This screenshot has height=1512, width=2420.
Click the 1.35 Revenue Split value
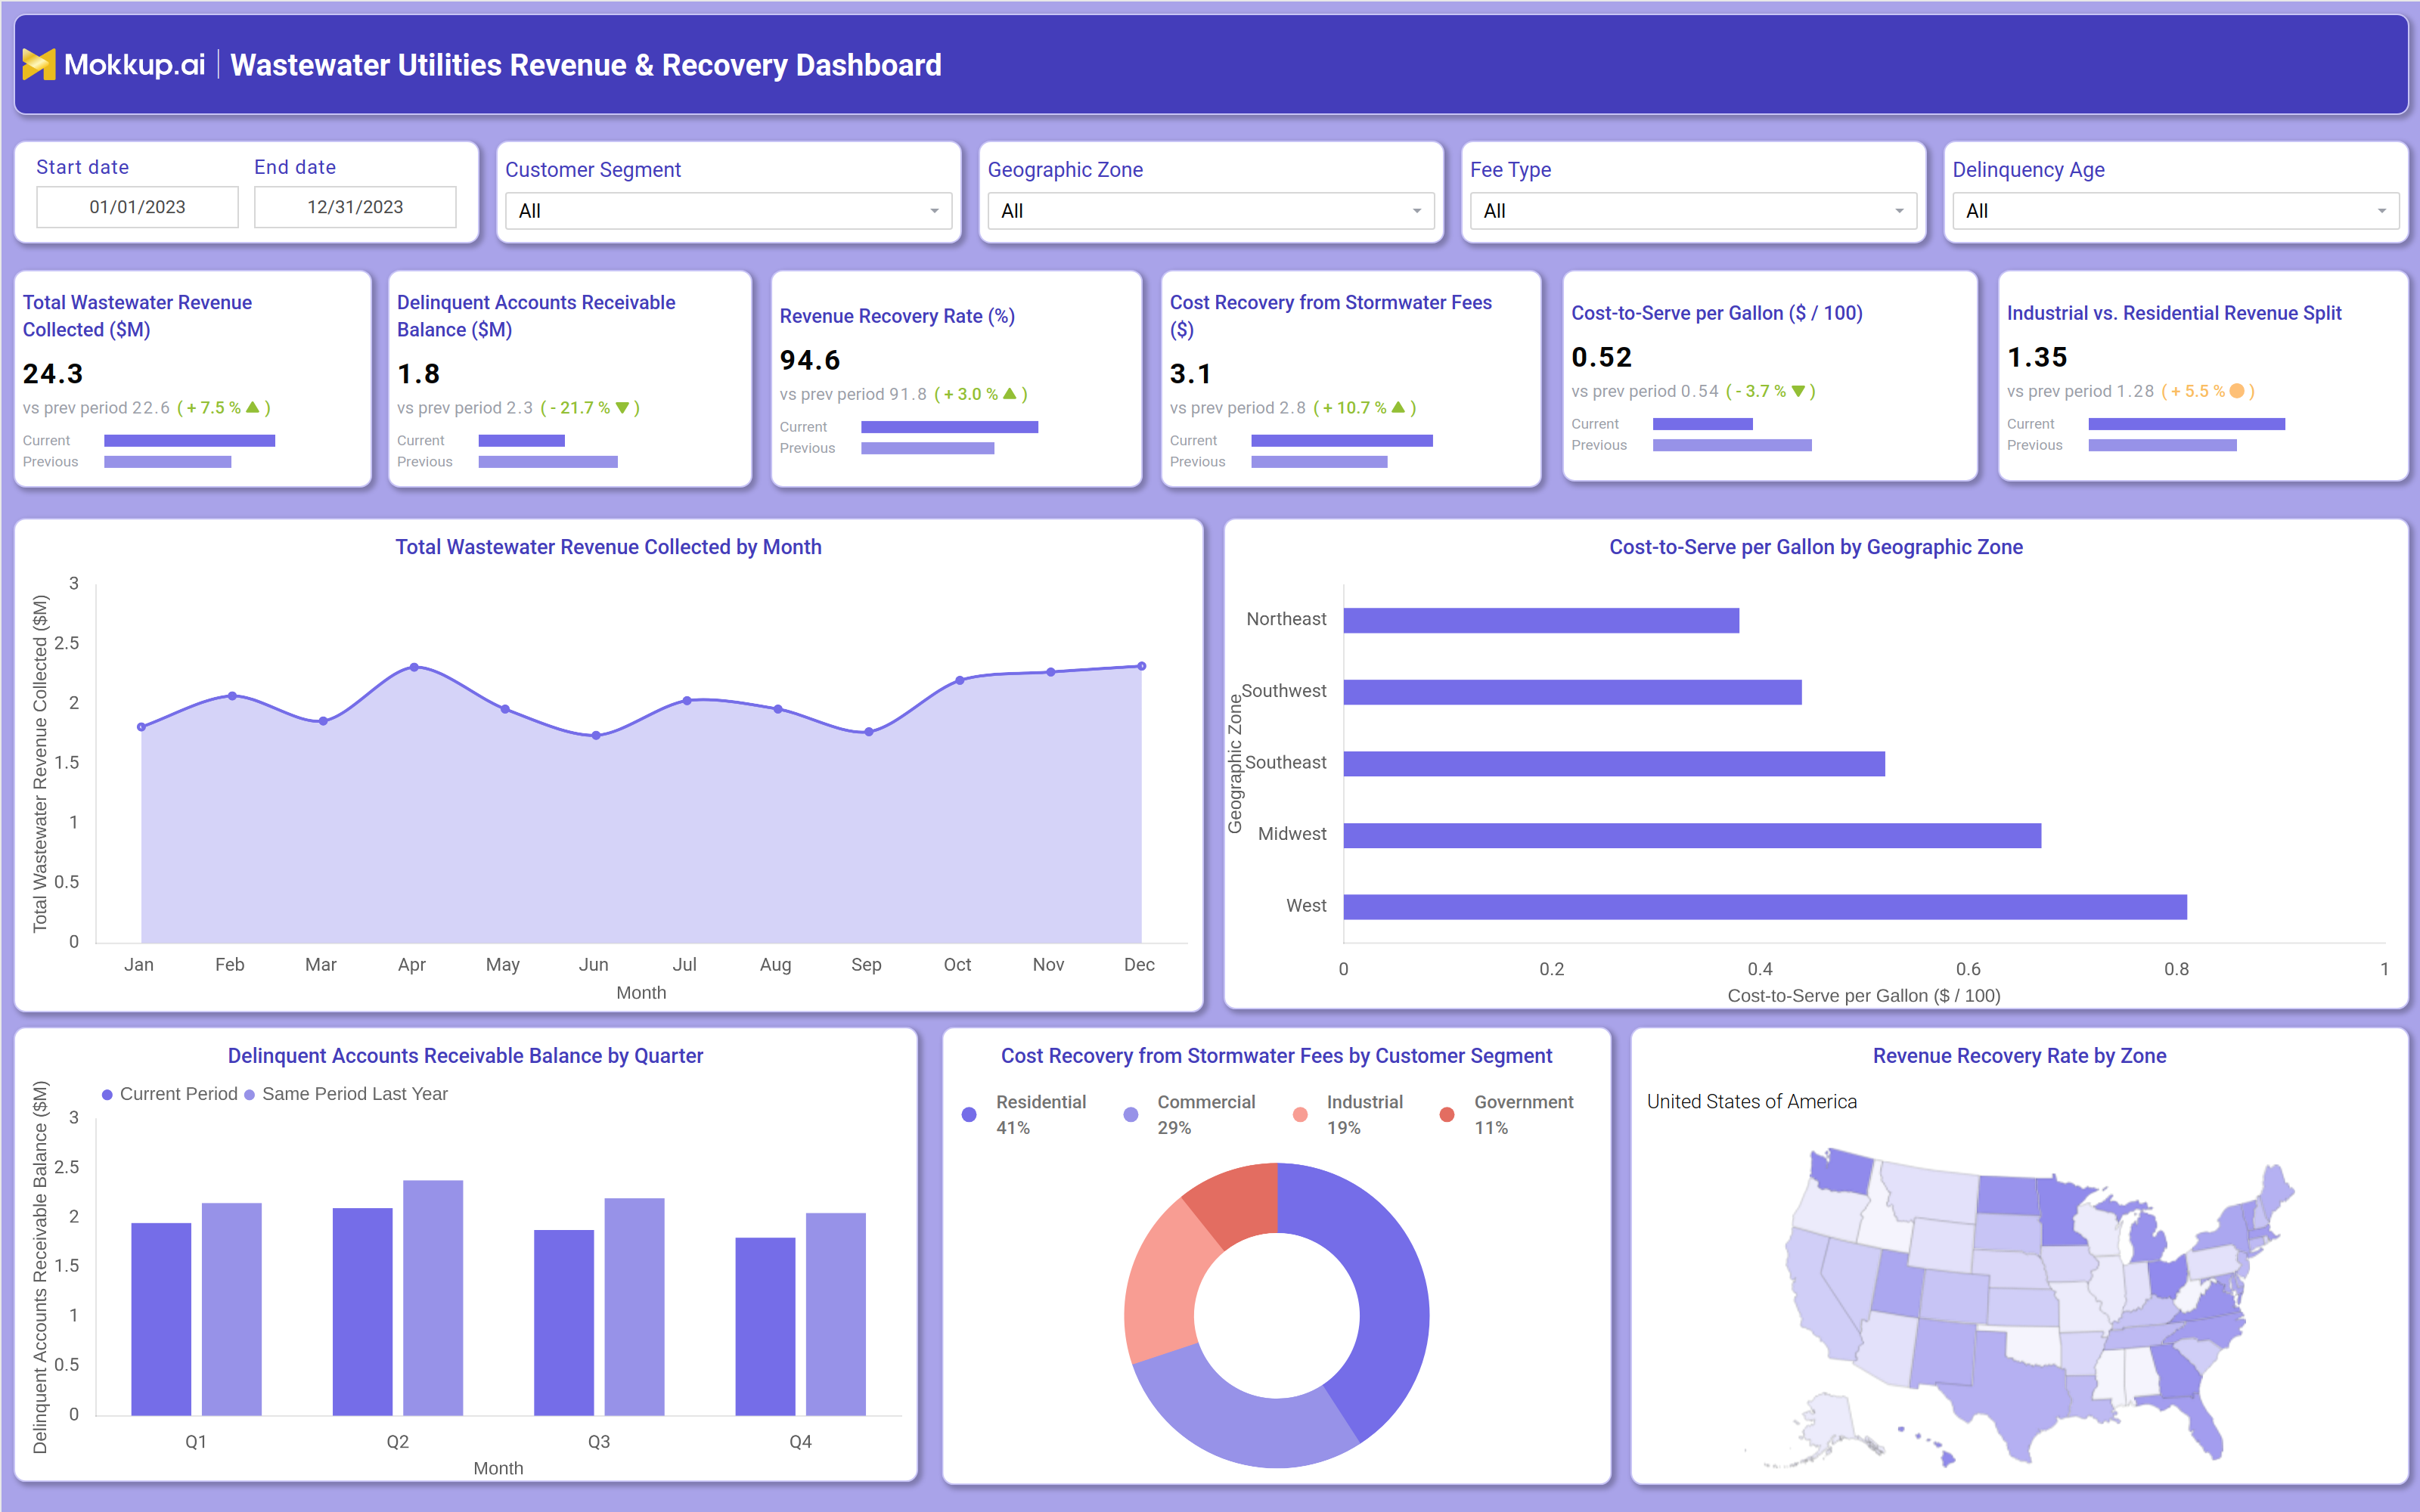pos(2037,357)
